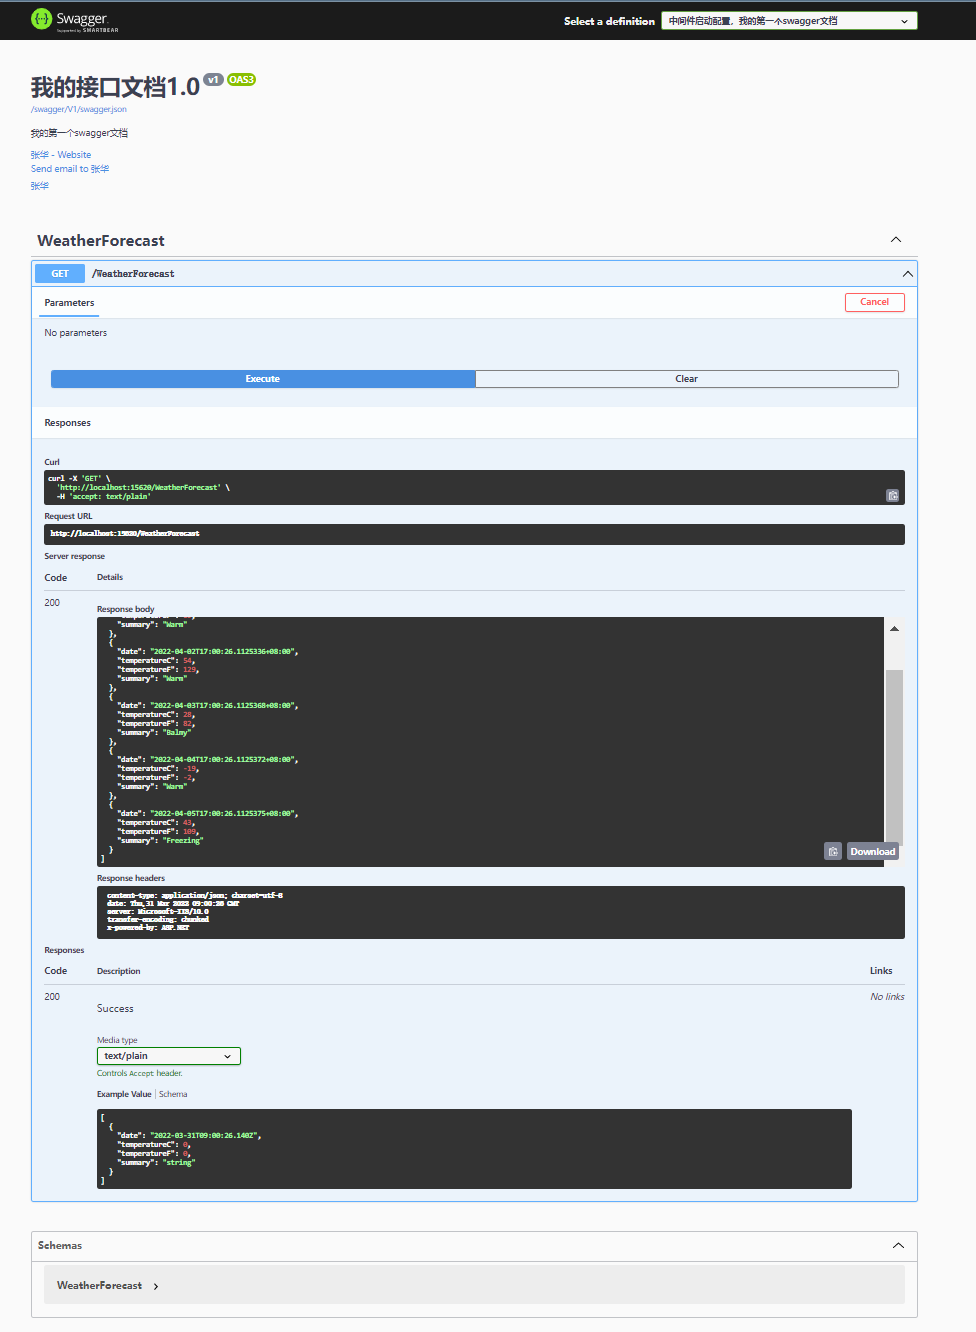
Task: Open the text/plain media type dropdown
Action: click(x=169, y=1056)
